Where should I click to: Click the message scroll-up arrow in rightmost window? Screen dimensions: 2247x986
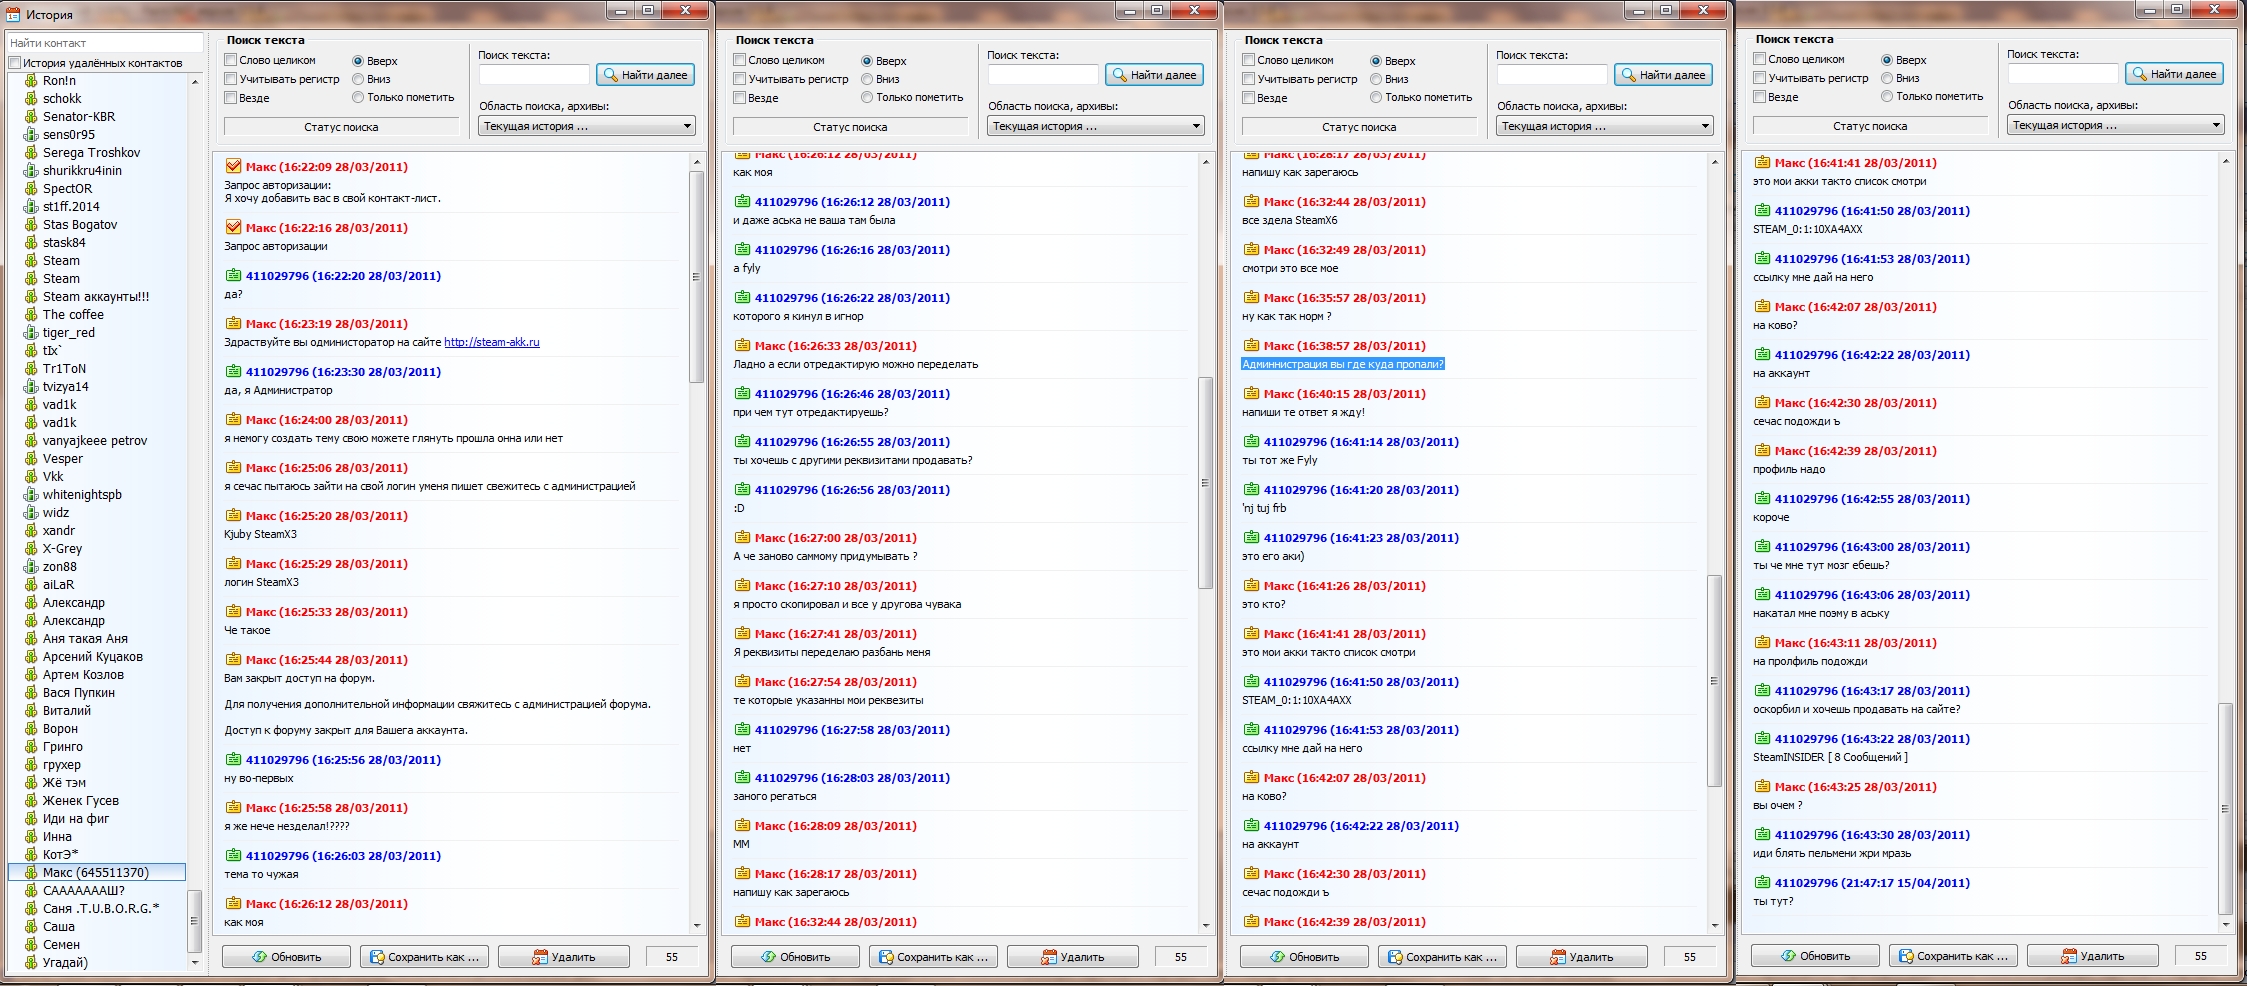(2226, 160)
